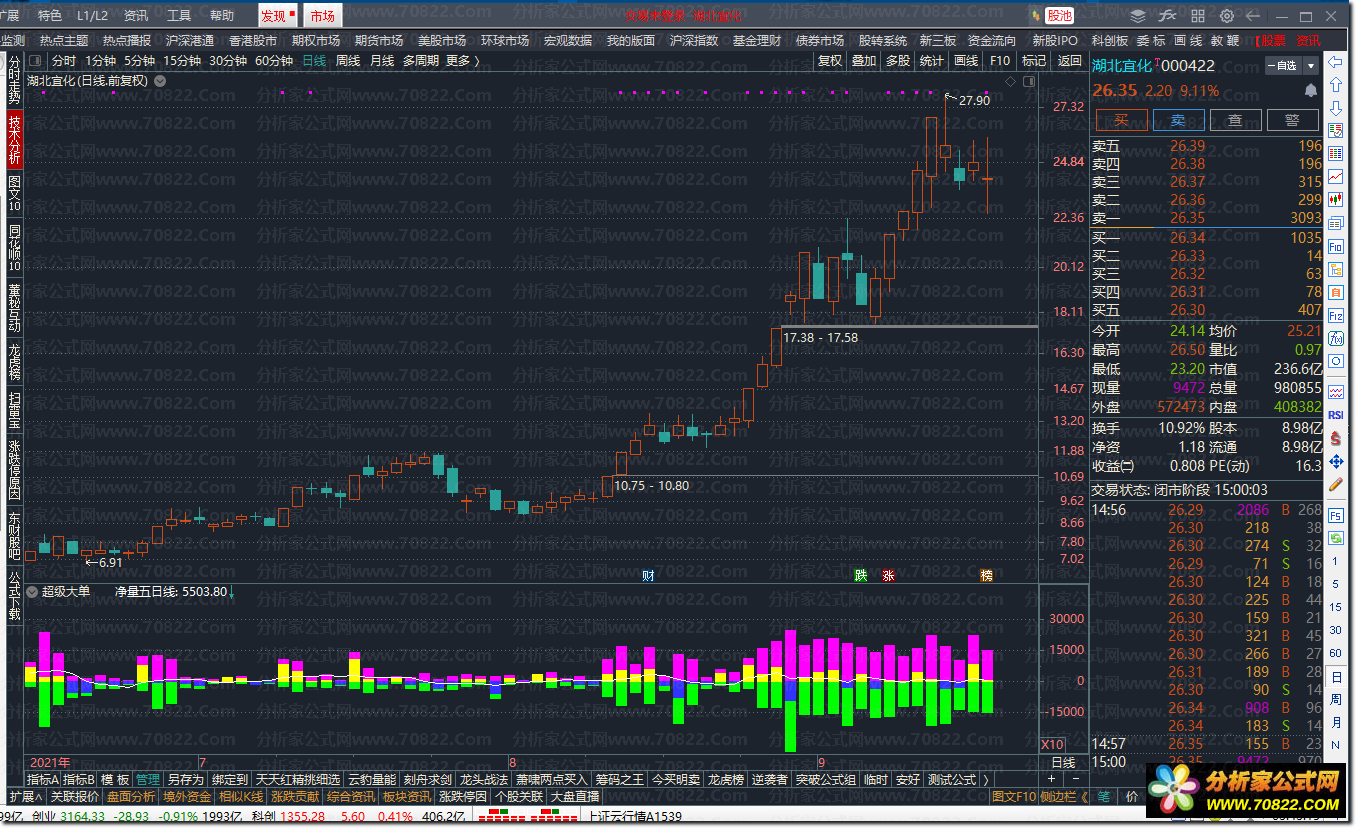Open the F12 sidebar icon

[1335, 315]
